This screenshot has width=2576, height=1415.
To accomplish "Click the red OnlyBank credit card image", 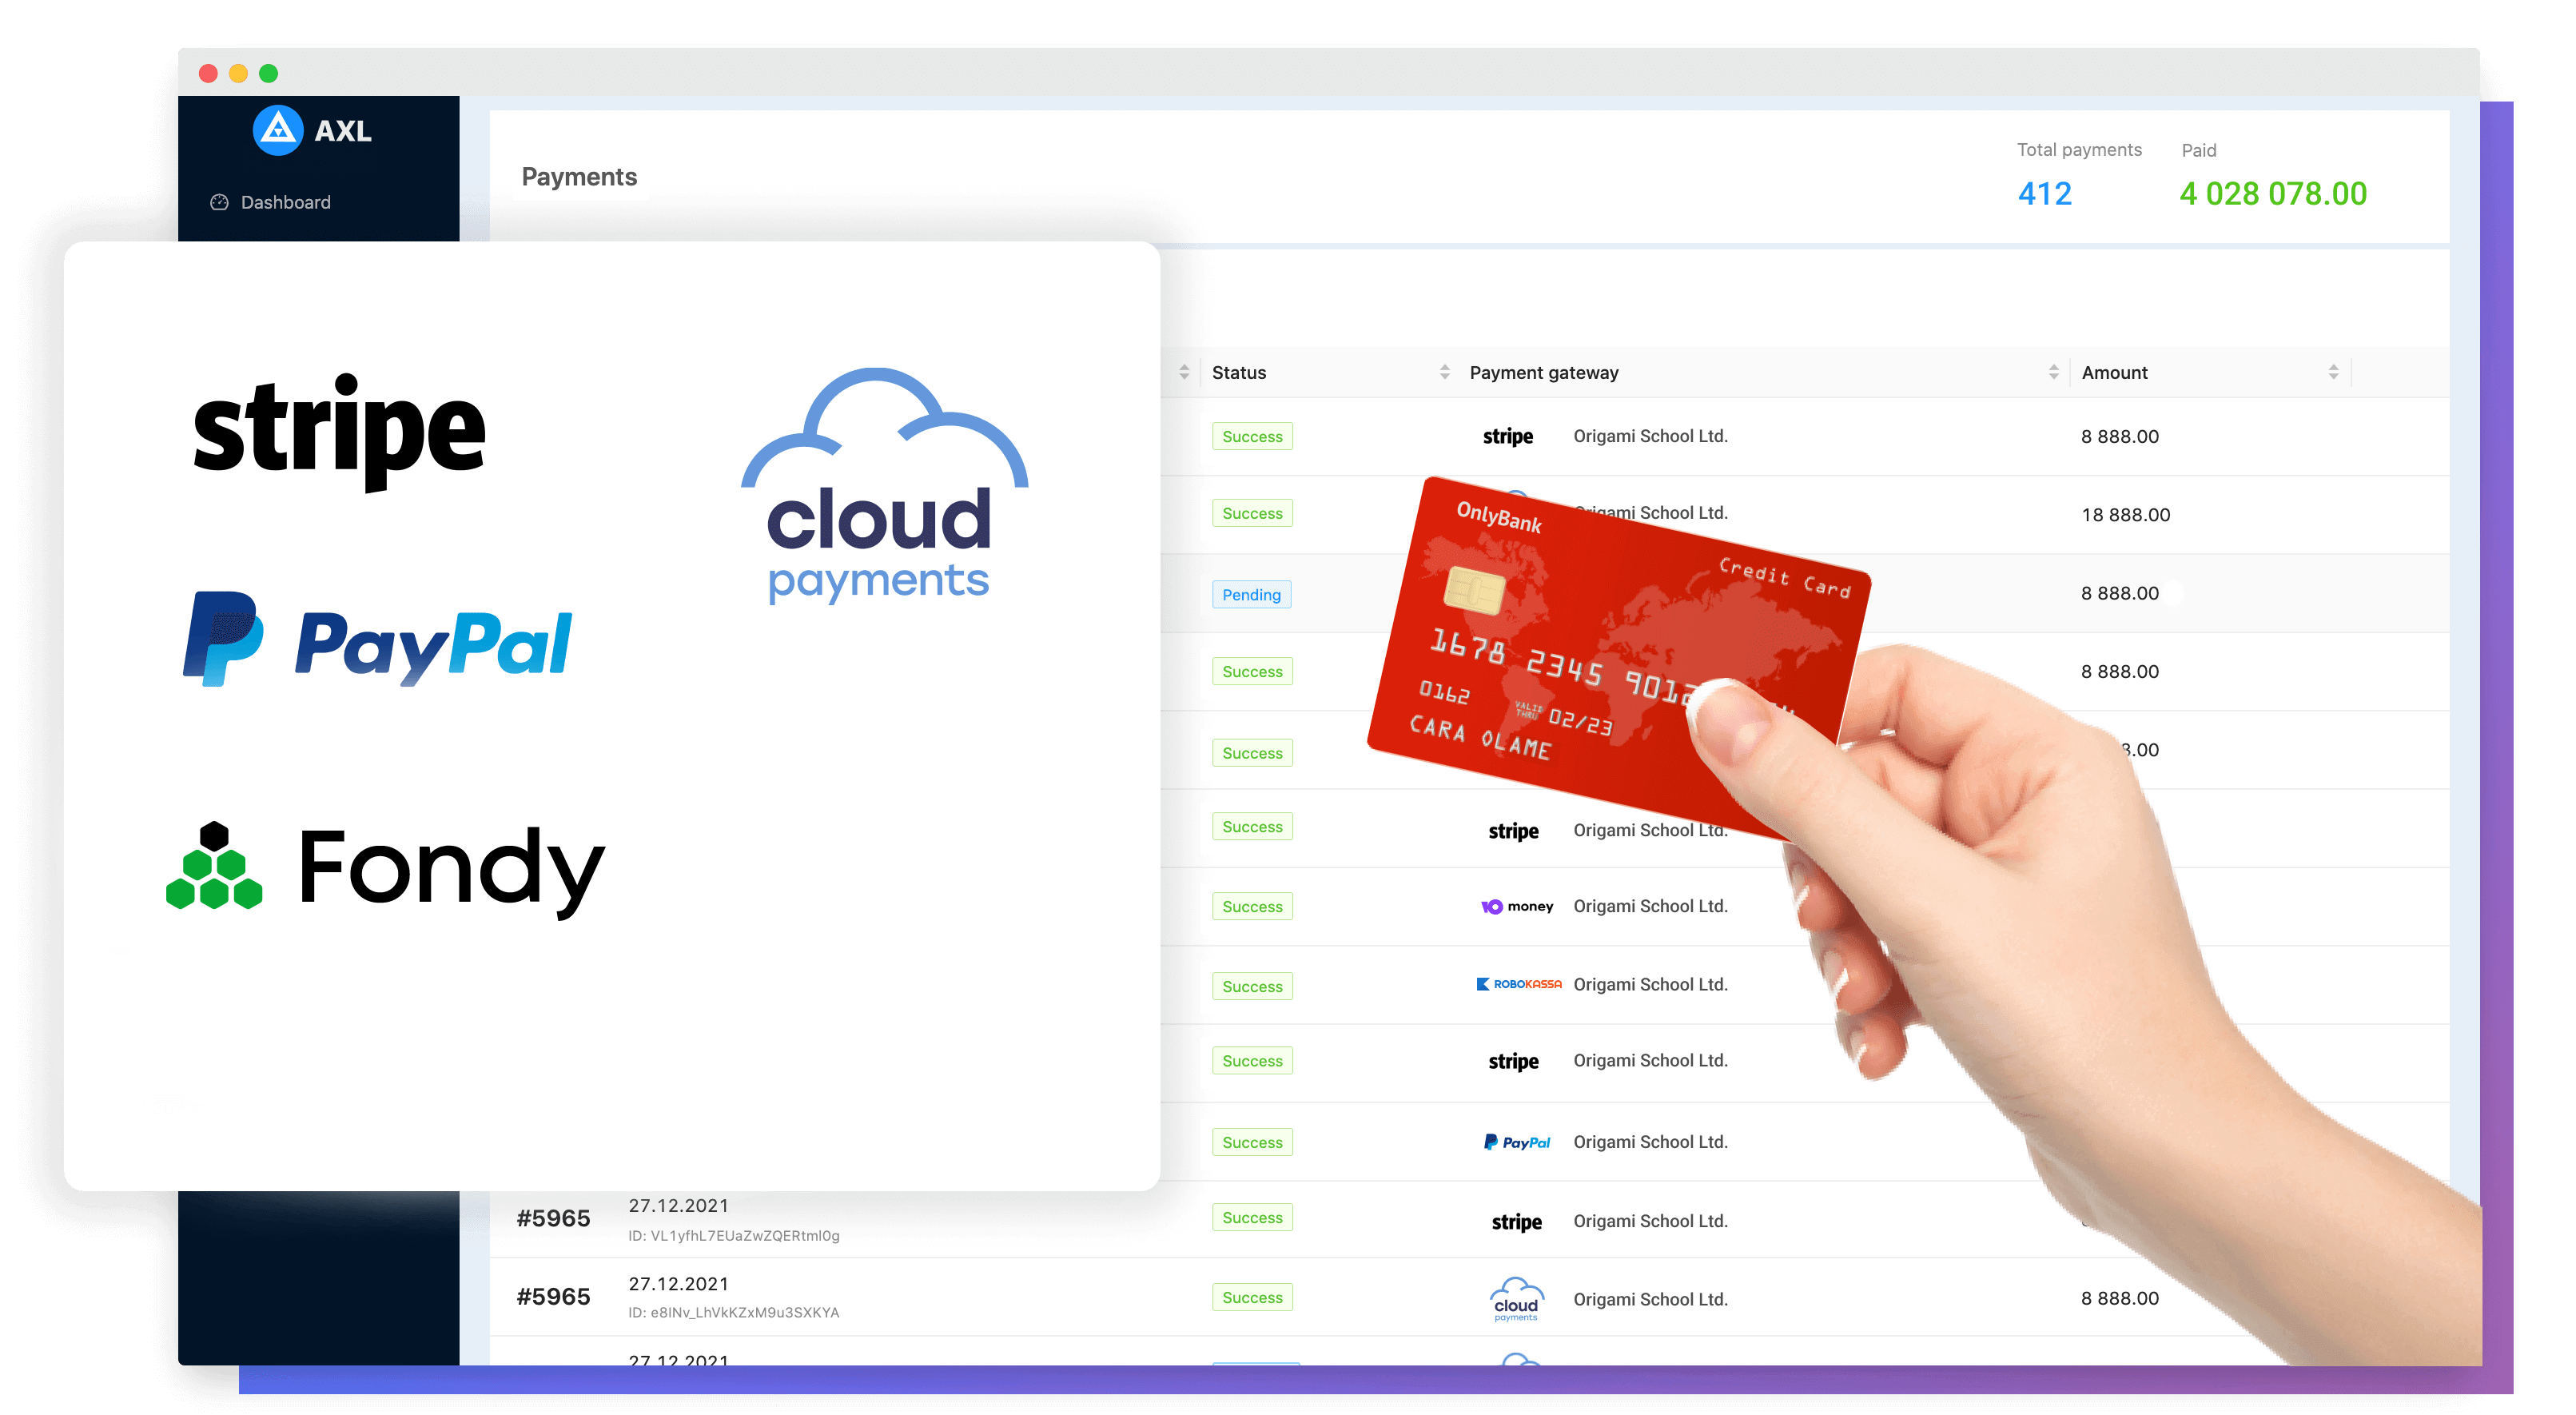I will coord(1618,657).
